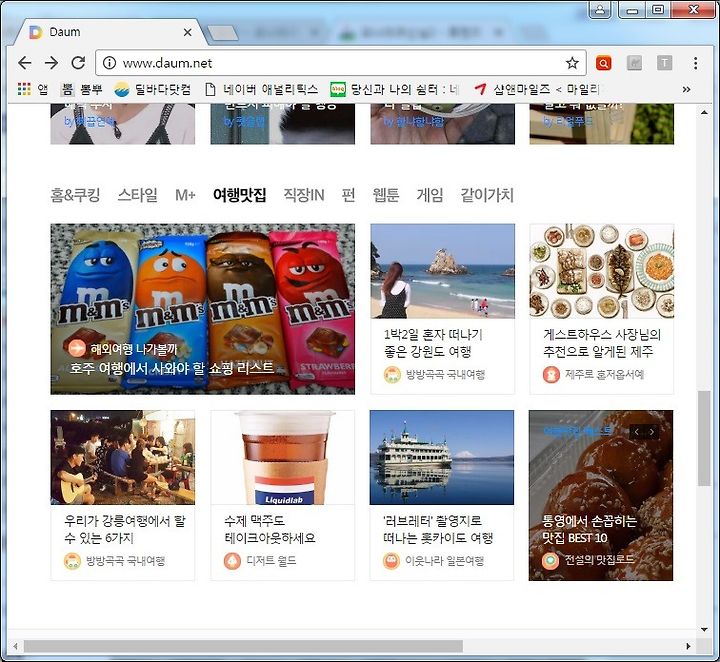This screenshot has width=720, height=662.
Task: Open the 네이버 애널리틱스 bookmark
Action: click(x=261, y=89)
